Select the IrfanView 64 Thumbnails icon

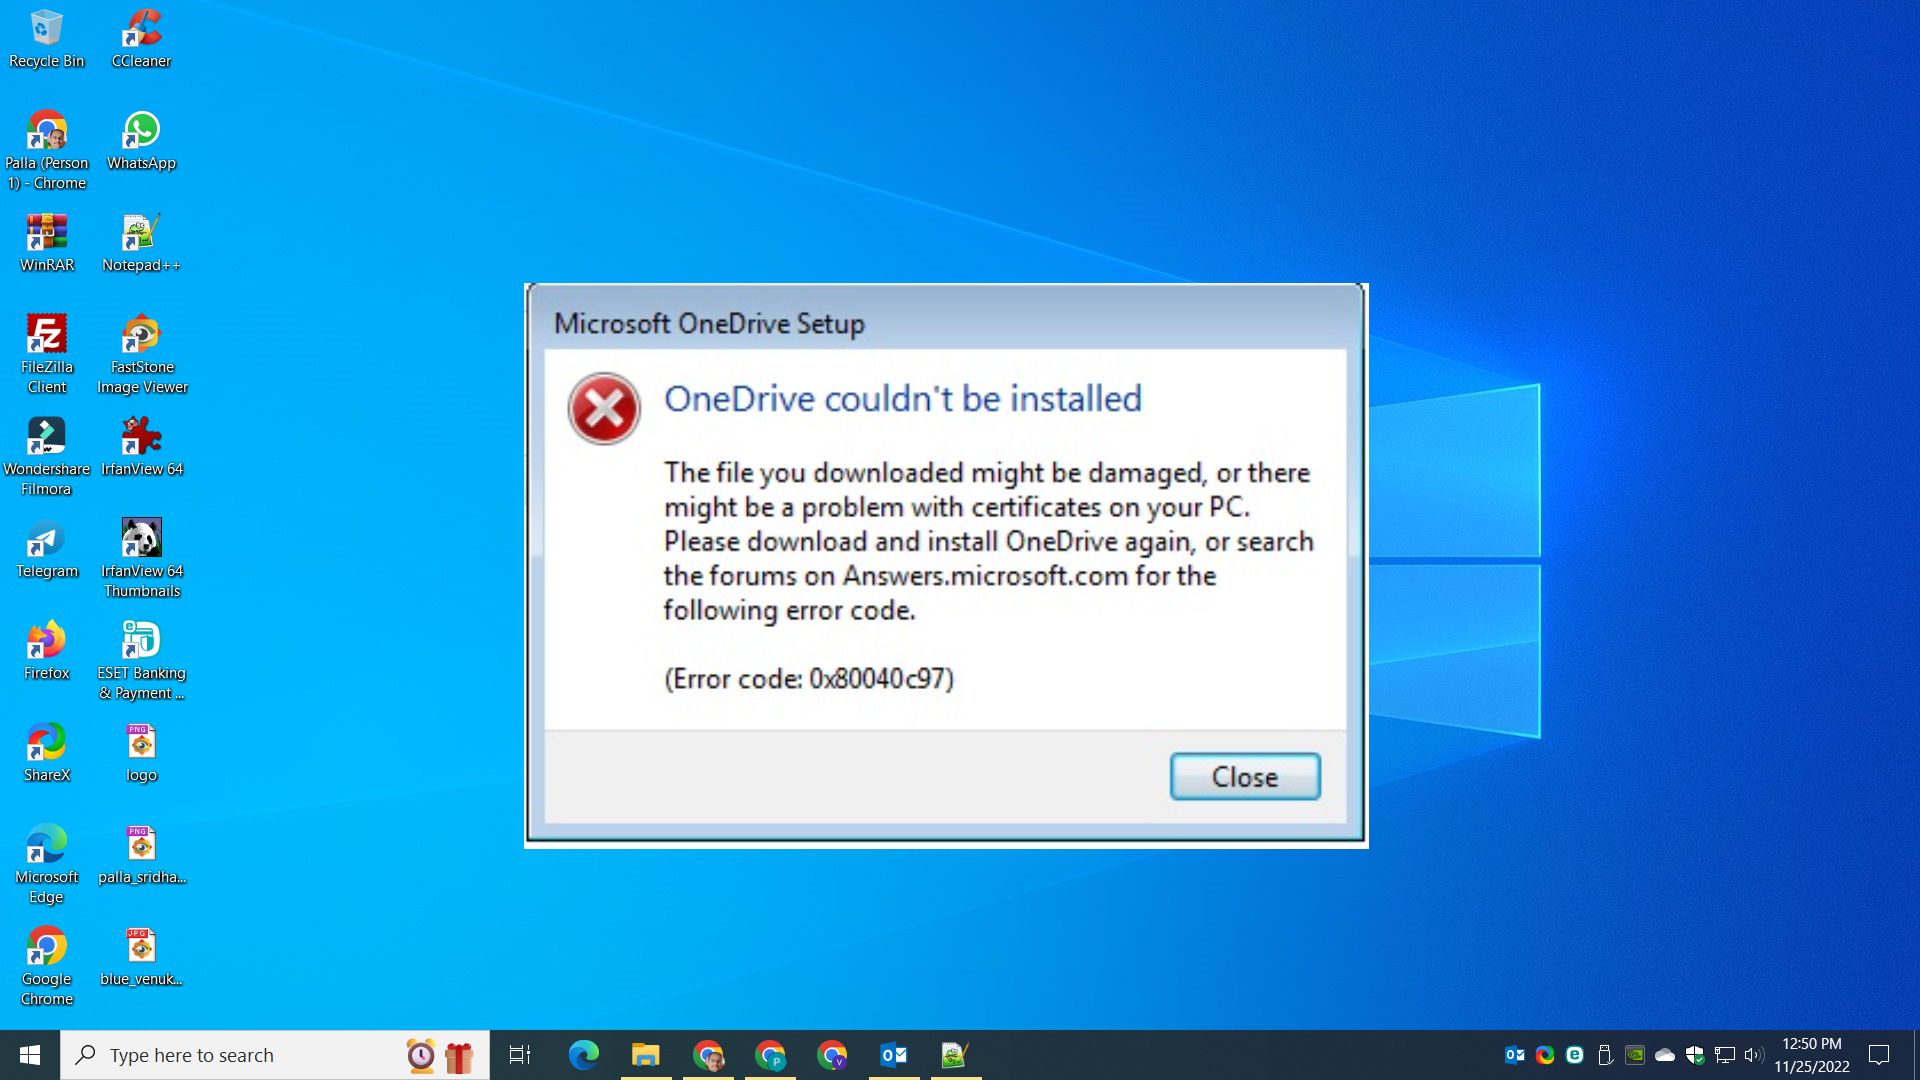click(141, 560)
